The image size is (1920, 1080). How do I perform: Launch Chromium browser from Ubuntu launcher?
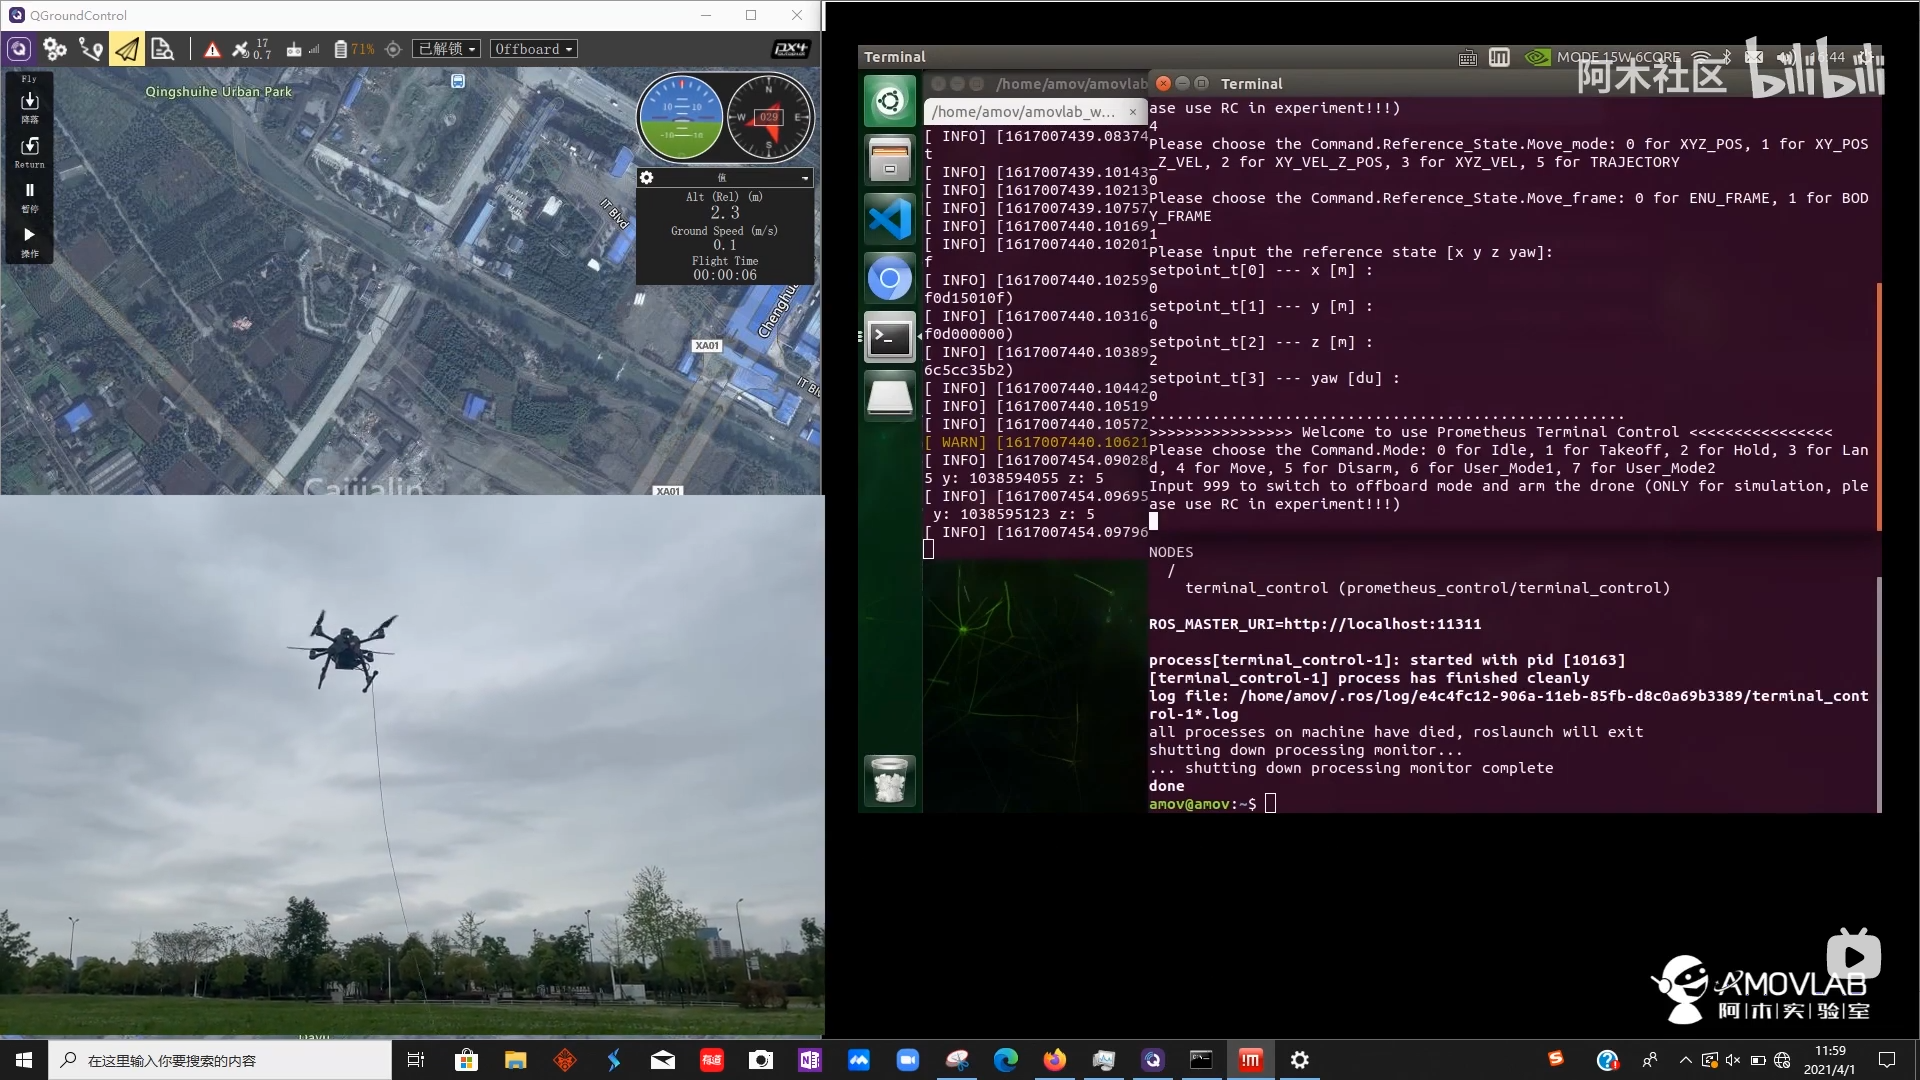click(x=889, y=279)
